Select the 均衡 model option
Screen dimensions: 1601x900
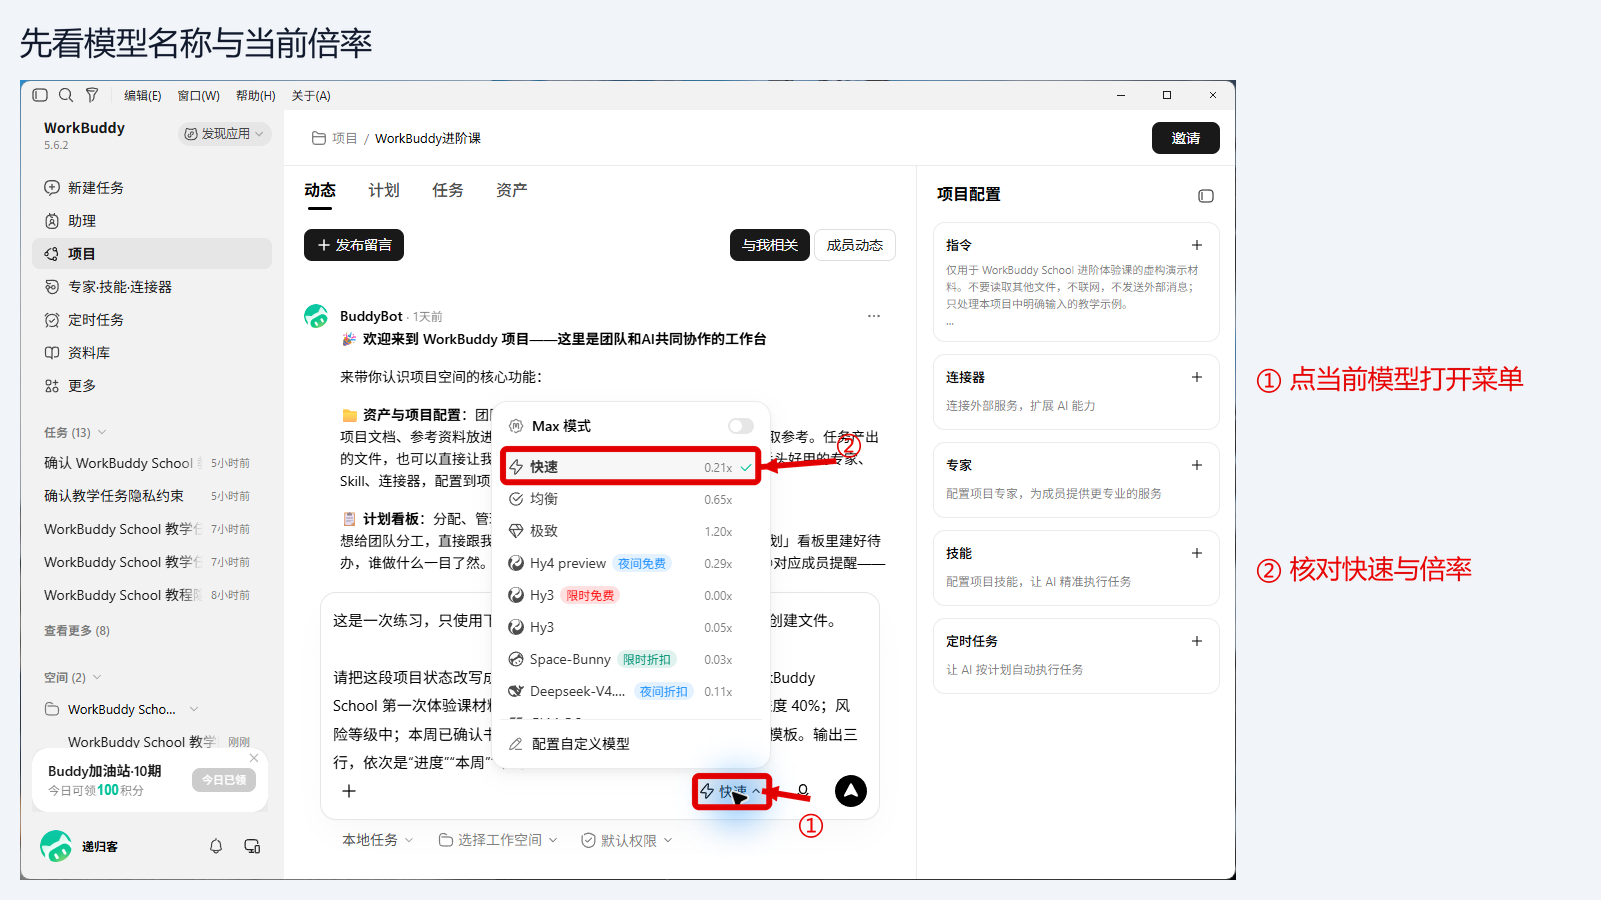click(630, 499)
